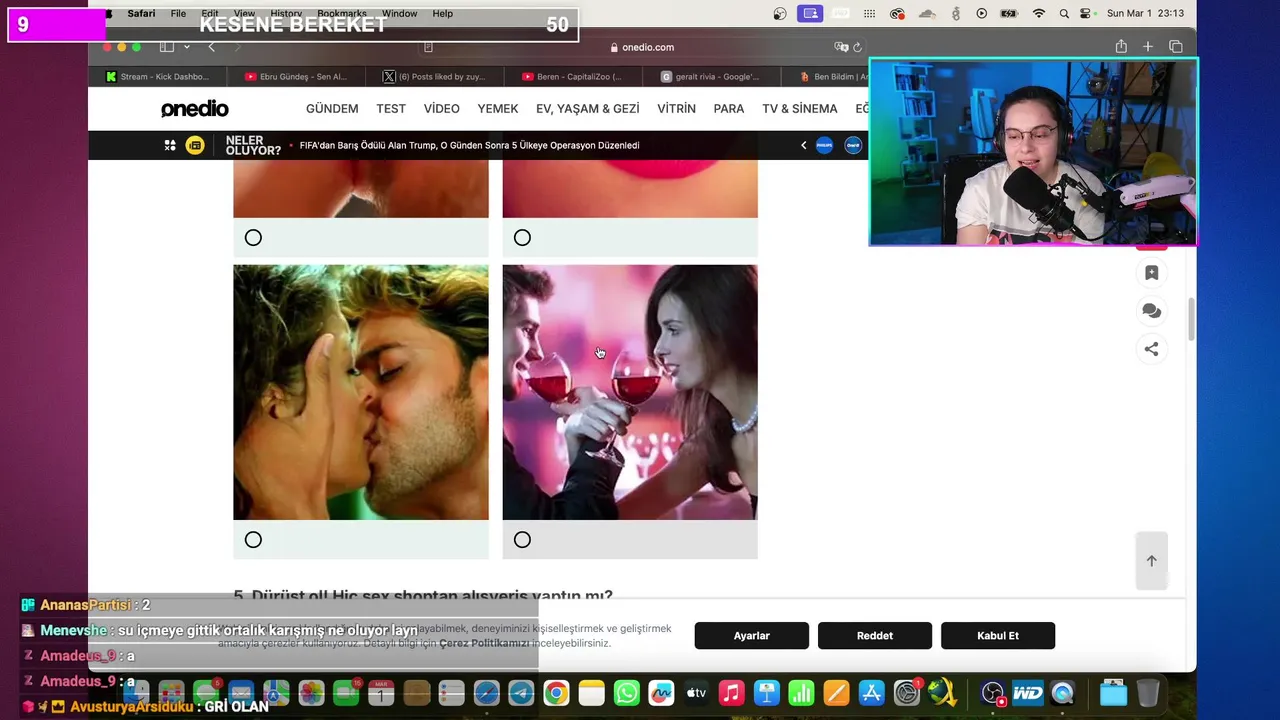The height and width of the screenshot is (720, 1280).
Task: Go to the previous ticker headline with the left chevron
Action: (x=803, y=145)
